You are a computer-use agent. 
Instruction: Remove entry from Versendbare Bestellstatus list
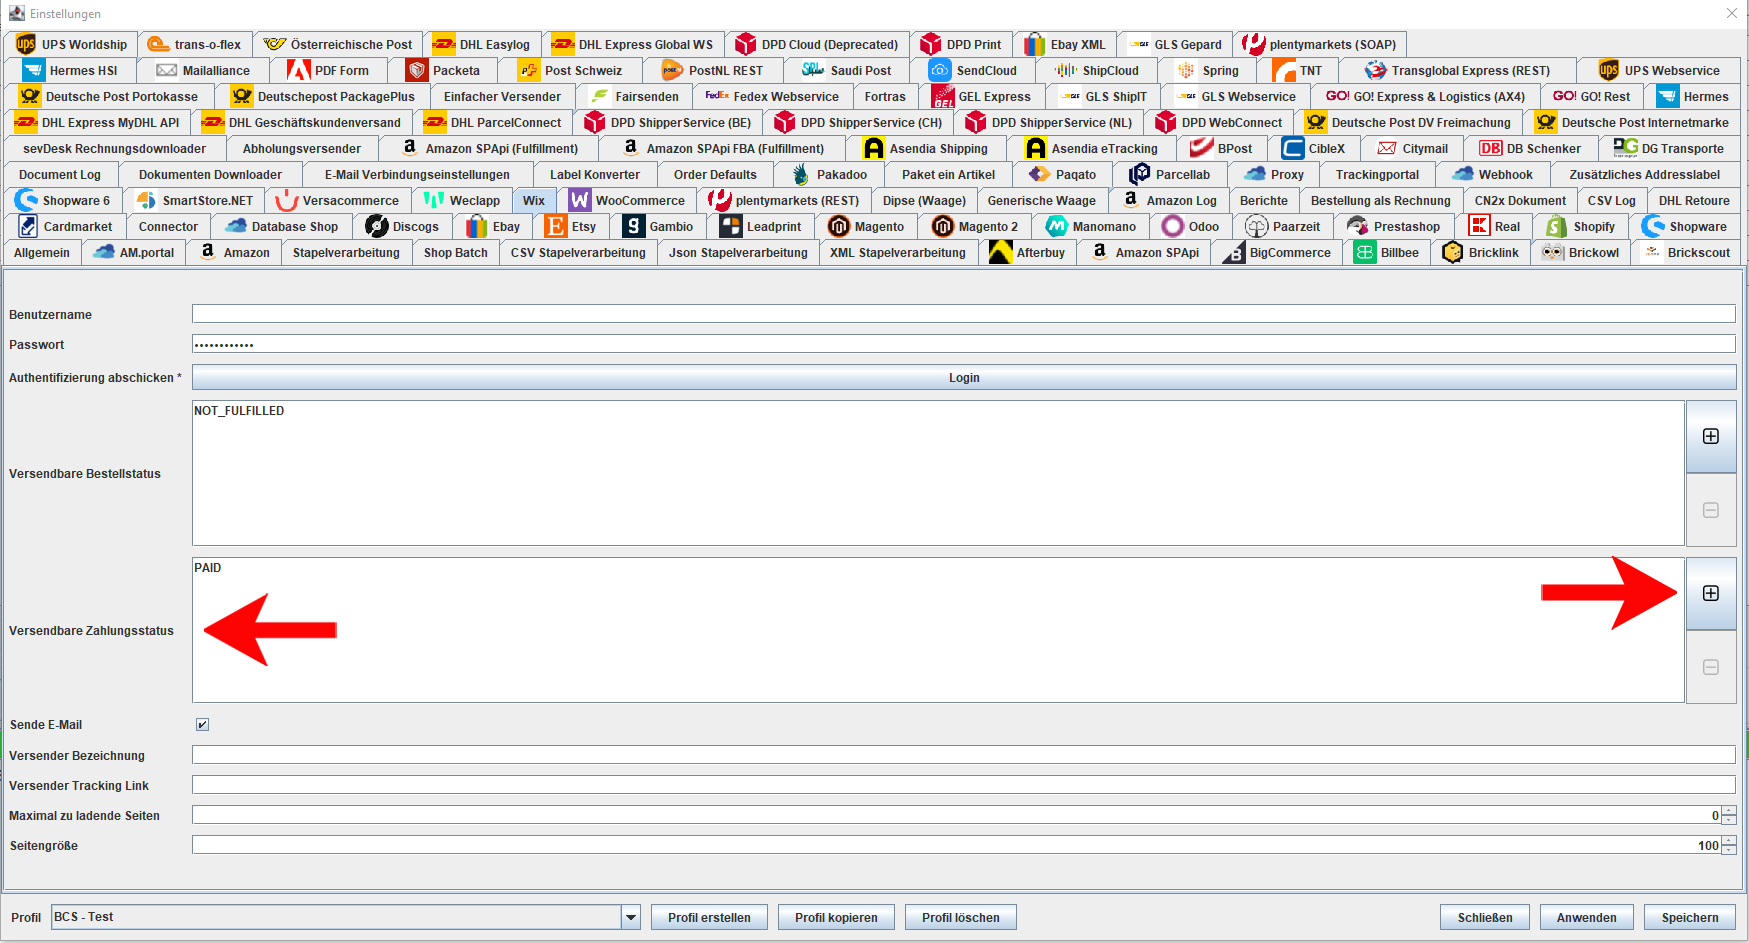(x=1711, y=510)
